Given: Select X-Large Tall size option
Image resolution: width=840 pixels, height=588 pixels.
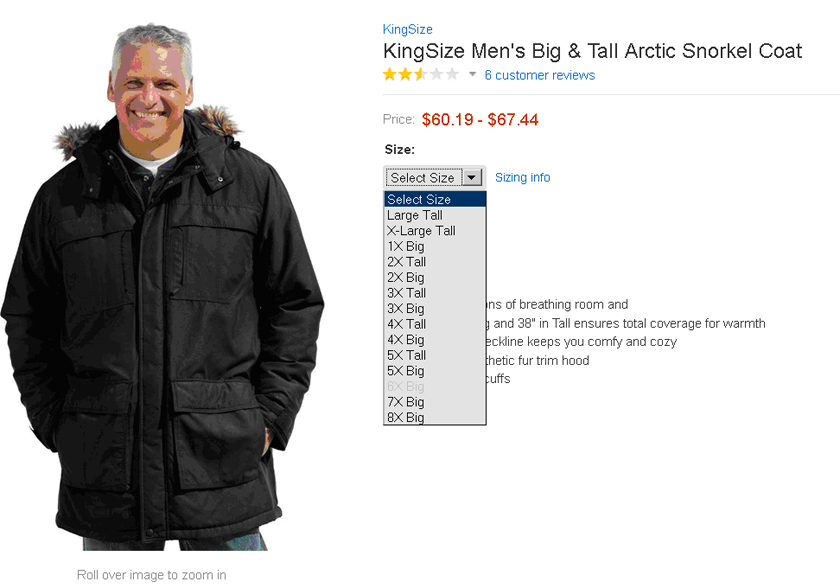Looking at the screenshot, I should (x=421, y=231).
